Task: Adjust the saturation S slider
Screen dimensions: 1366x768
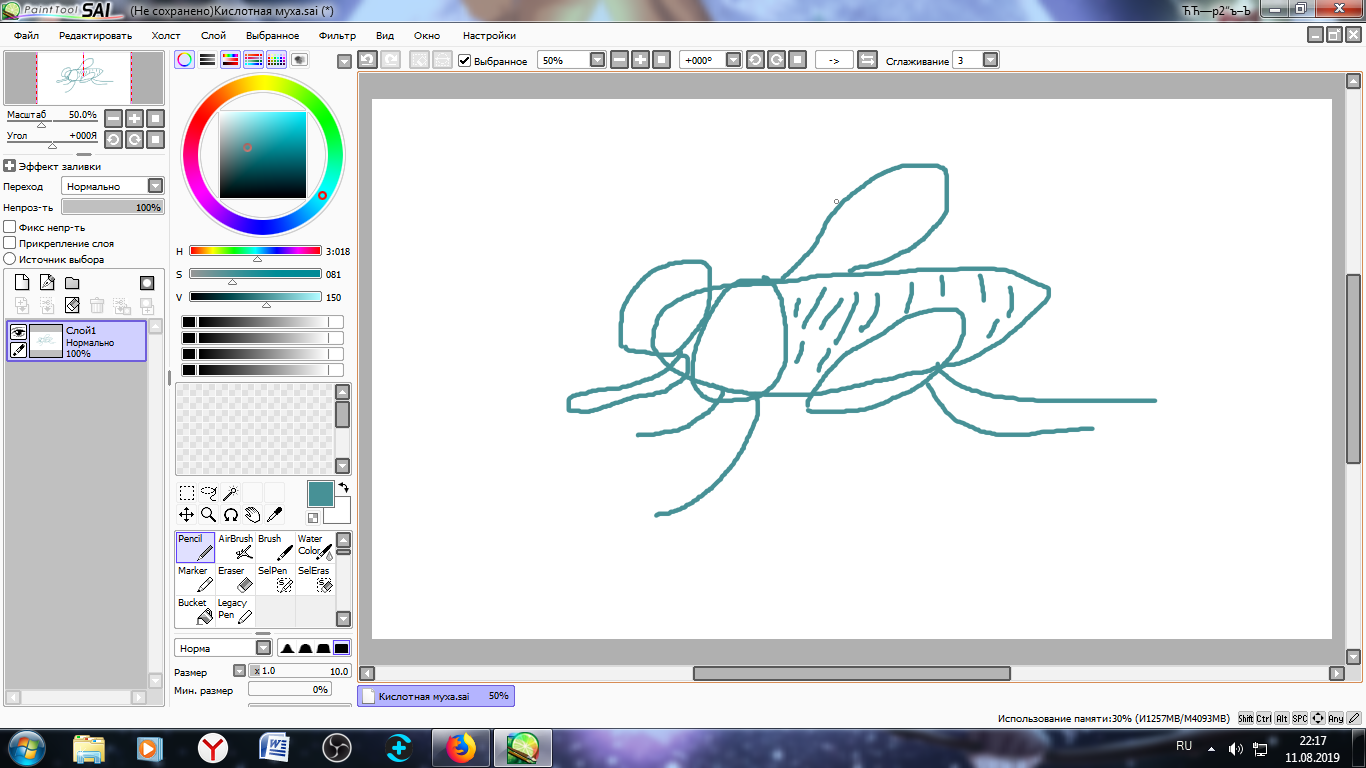Action: click(256, 274)
